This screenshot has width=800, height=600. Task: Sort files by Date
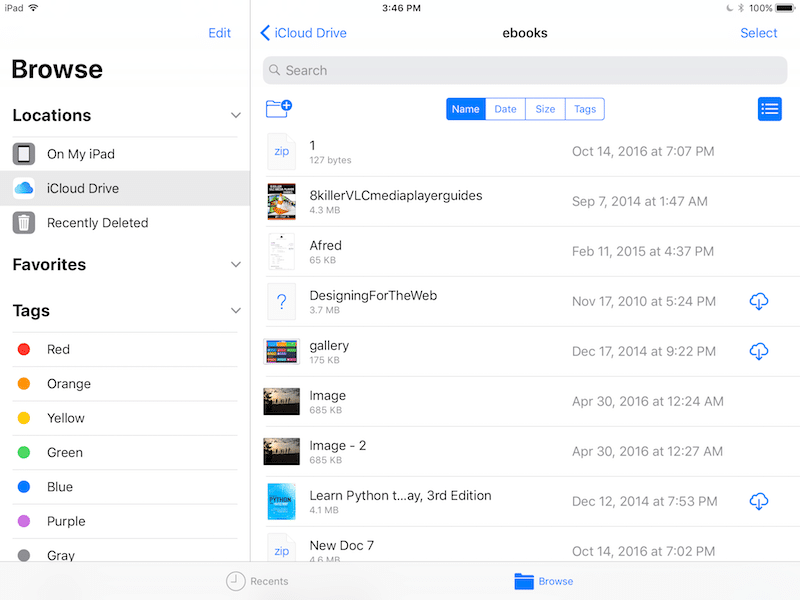pos(506,109)
